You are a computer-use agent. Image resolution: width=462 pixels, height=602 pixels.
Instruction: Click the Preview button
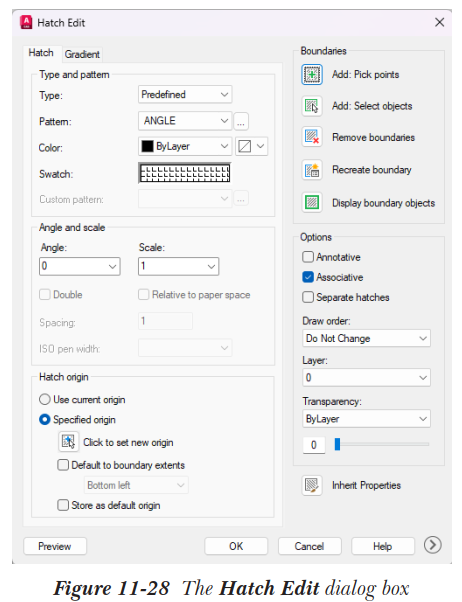pyautogui.click(x=55, y=546)
